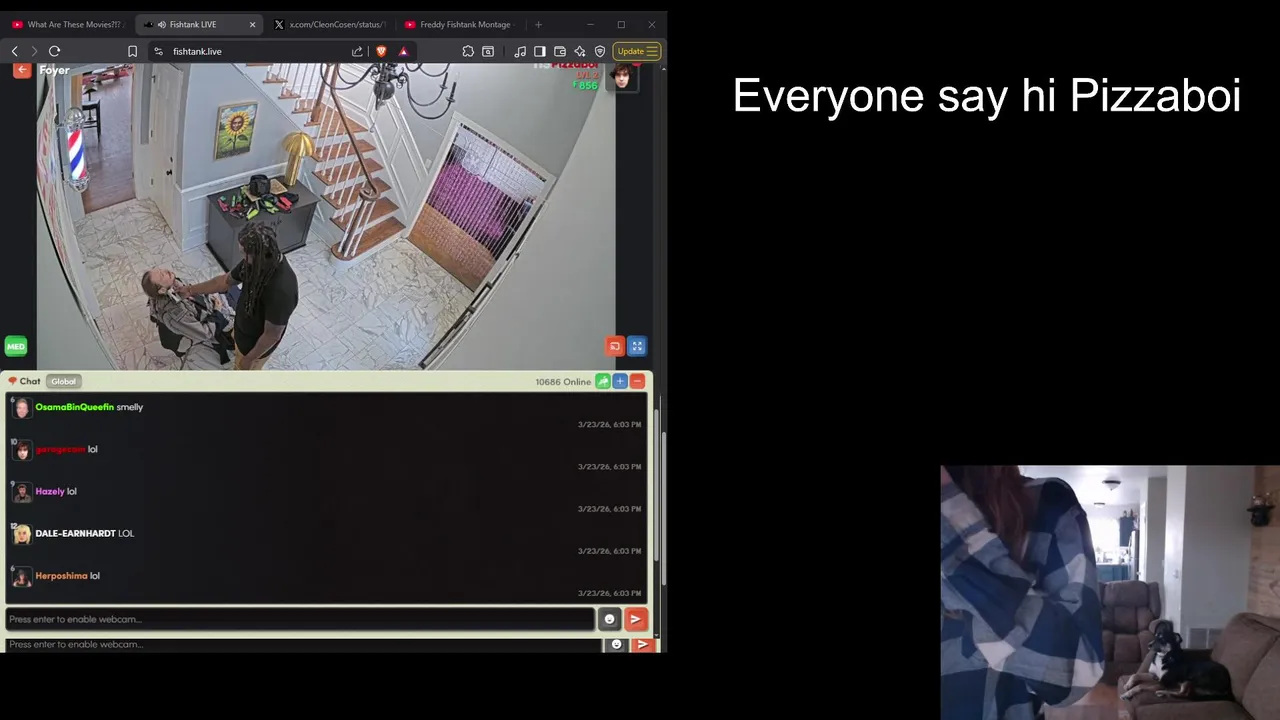Click garagecam's user name in chat
The height and width of the screenshot is (720, 1280).
pyautogui.click(x=60, y=449)
